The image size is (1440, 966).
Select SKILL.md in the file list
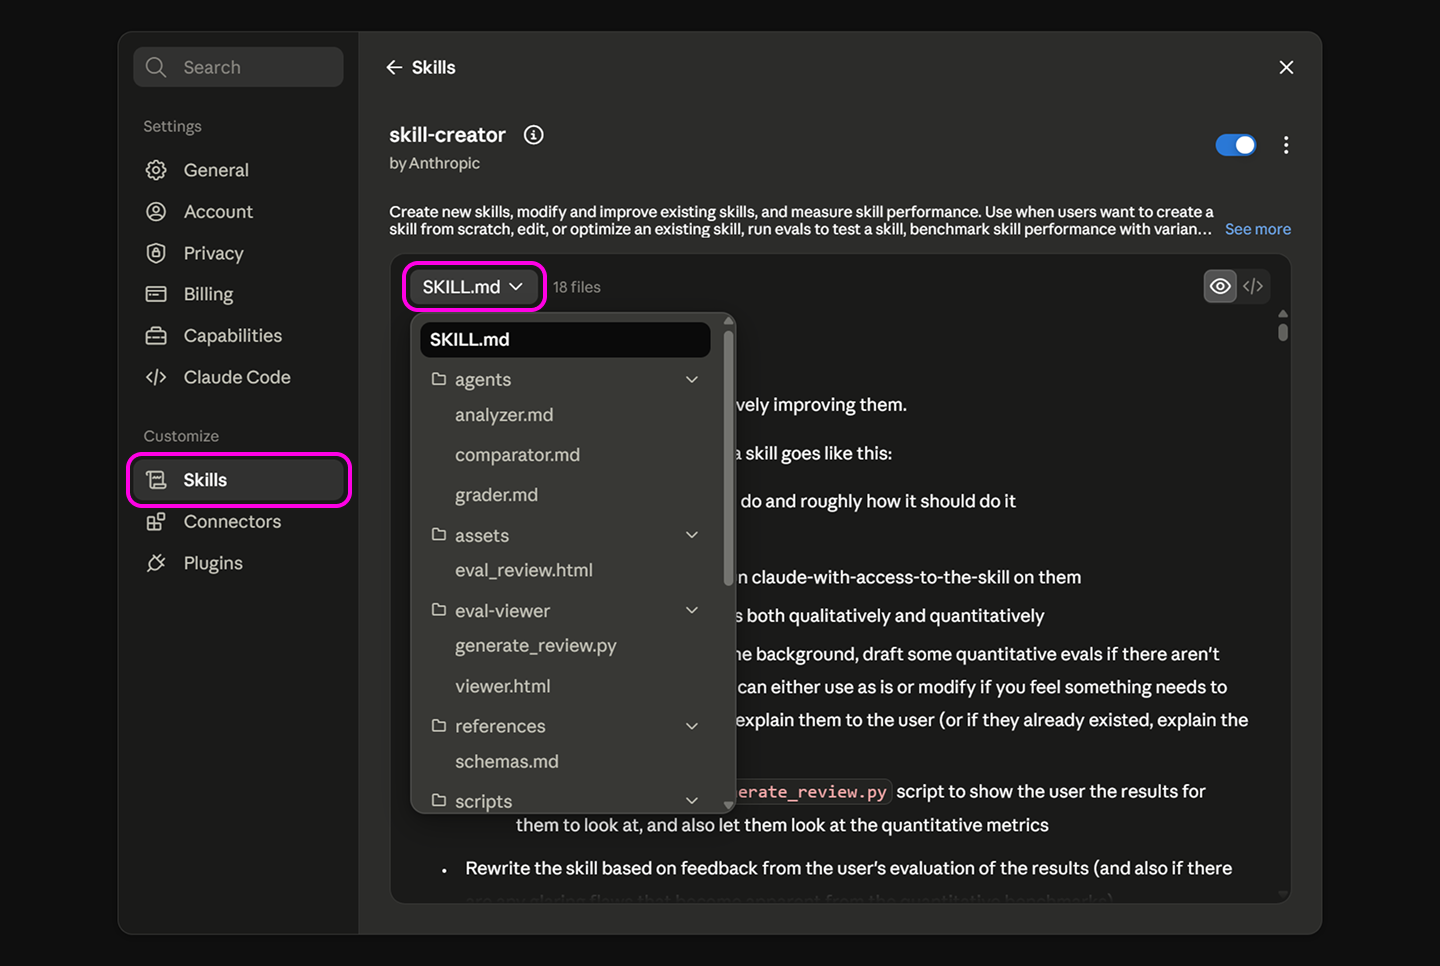[565, 339]
